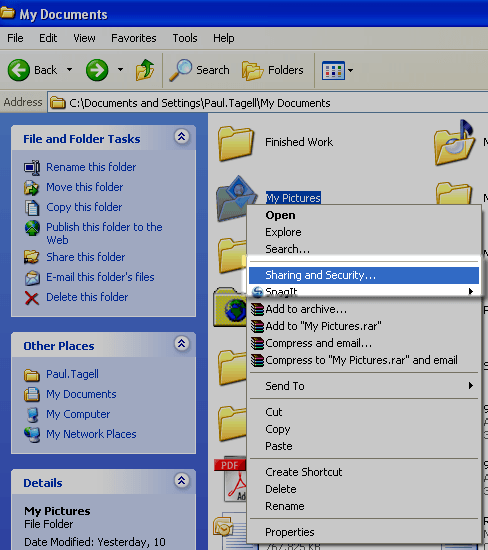Open the Views dropdown arrow

(350, 71)
